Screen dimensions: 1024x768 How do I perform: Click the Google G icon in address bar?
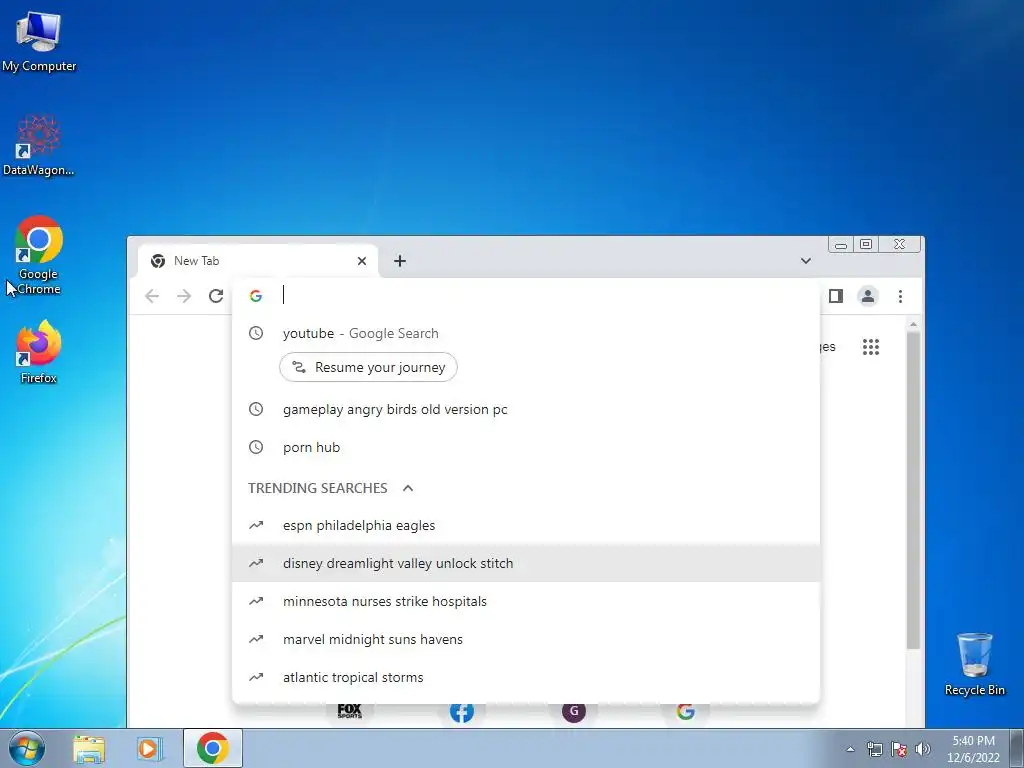click(x=256, y=296)
